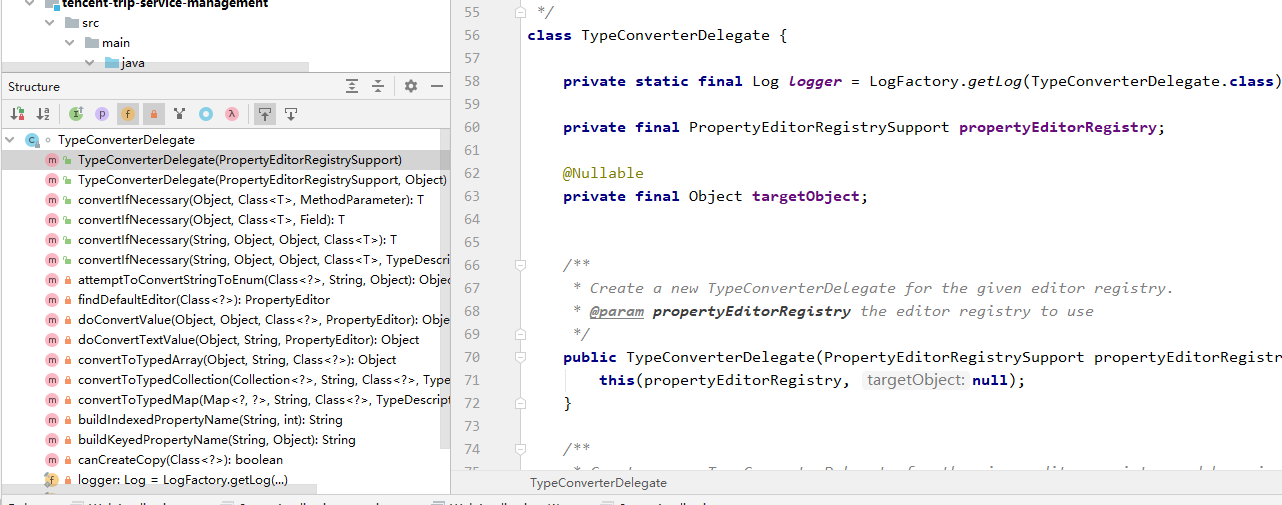The width and height of the screenshot is (1282, 505).
Task: Click lock visibility icon on findDefaultEditor row
Action: pyautogui.click(x=67, y=300)
